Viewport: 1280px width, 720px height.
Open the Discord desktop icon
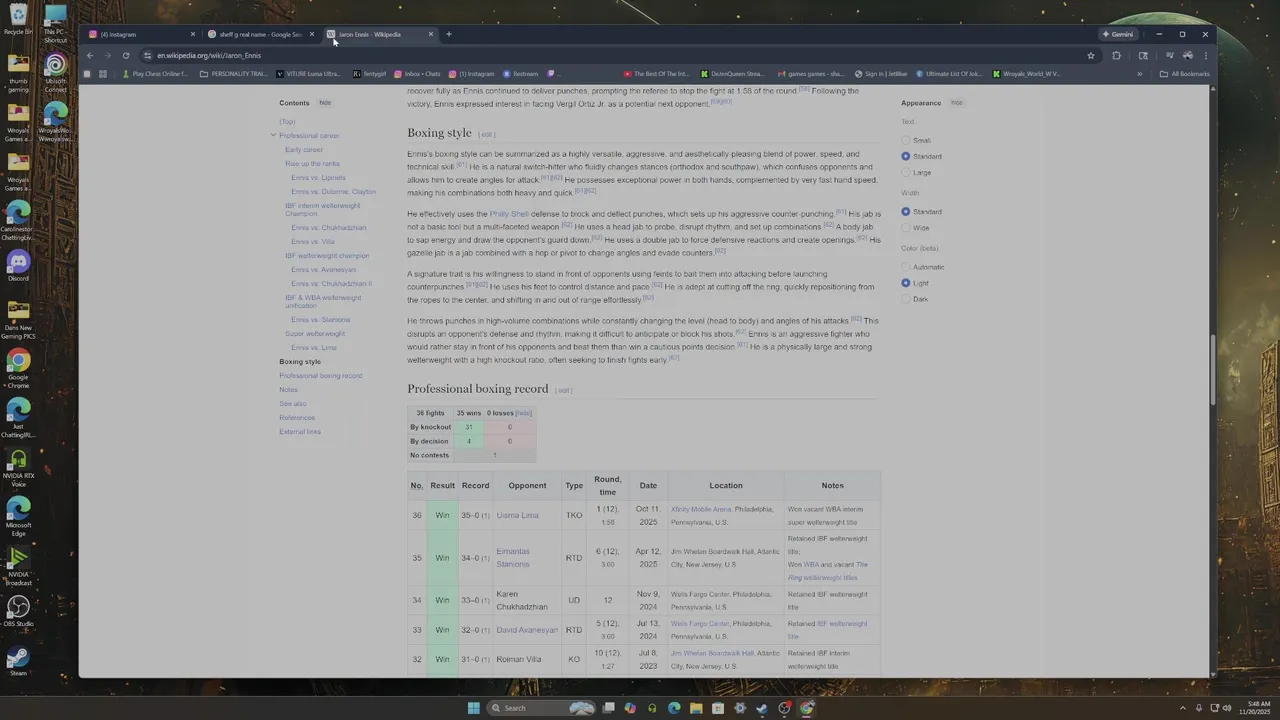click(18, 267)
